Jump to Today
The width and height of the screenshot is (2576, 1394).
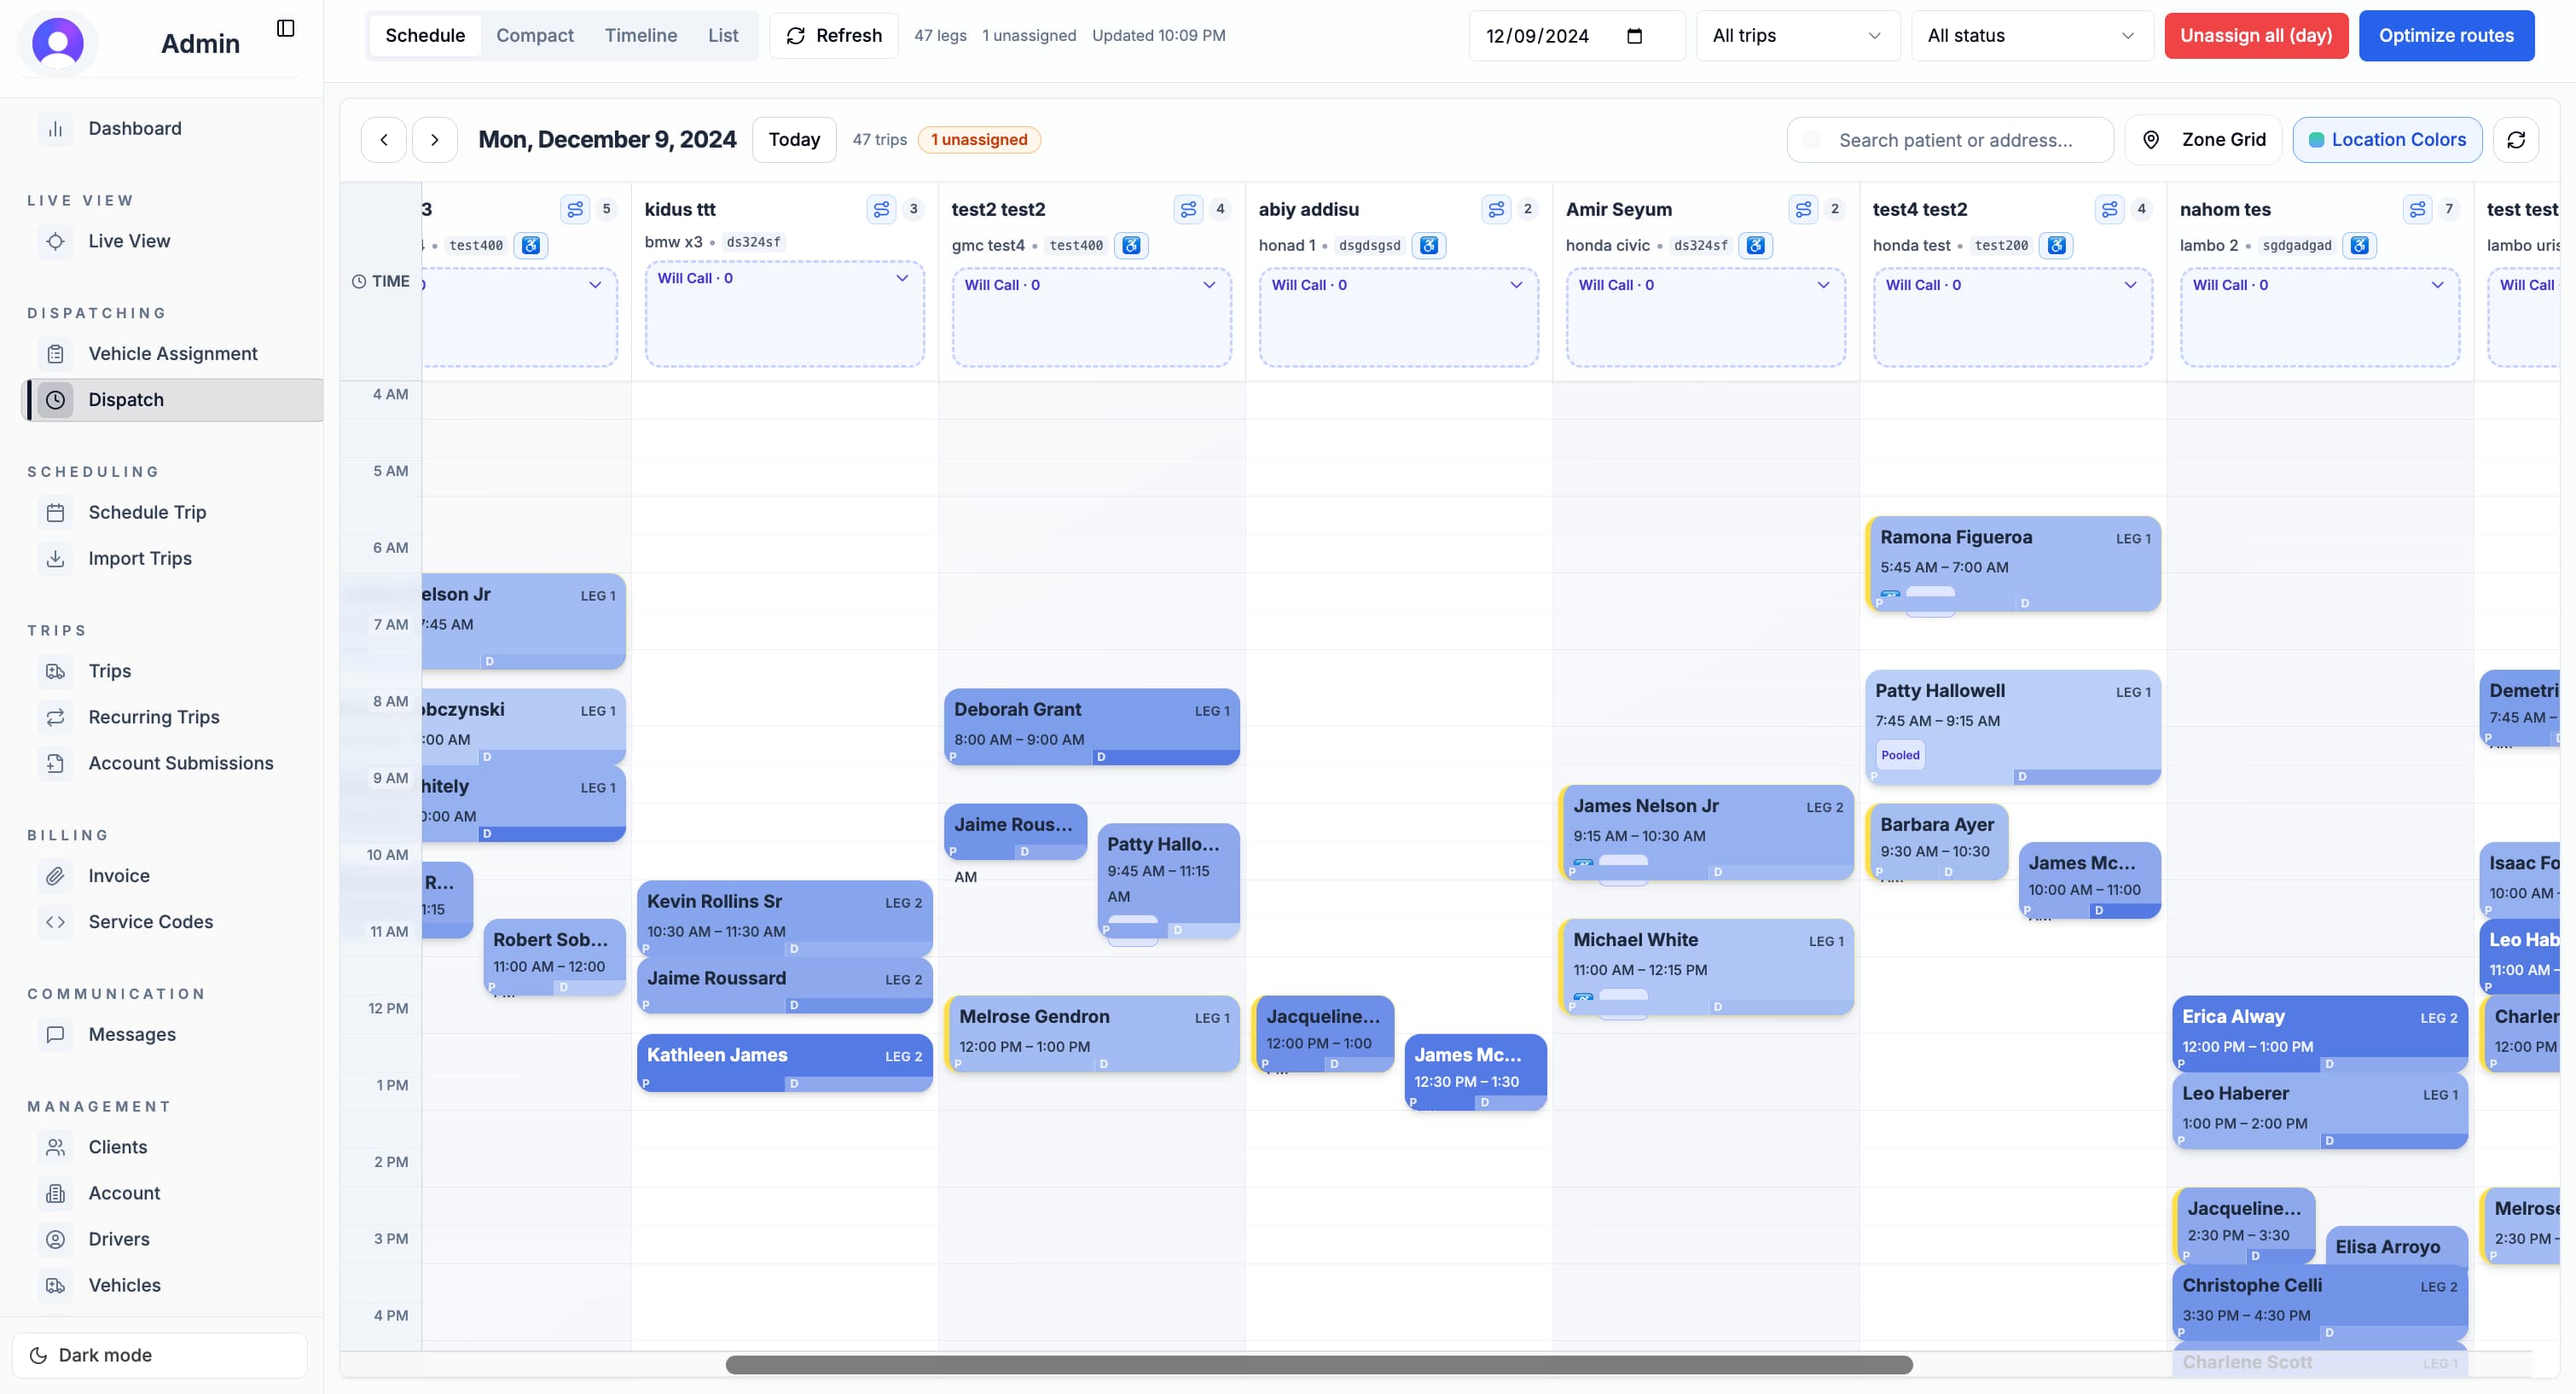coord(794,140)
